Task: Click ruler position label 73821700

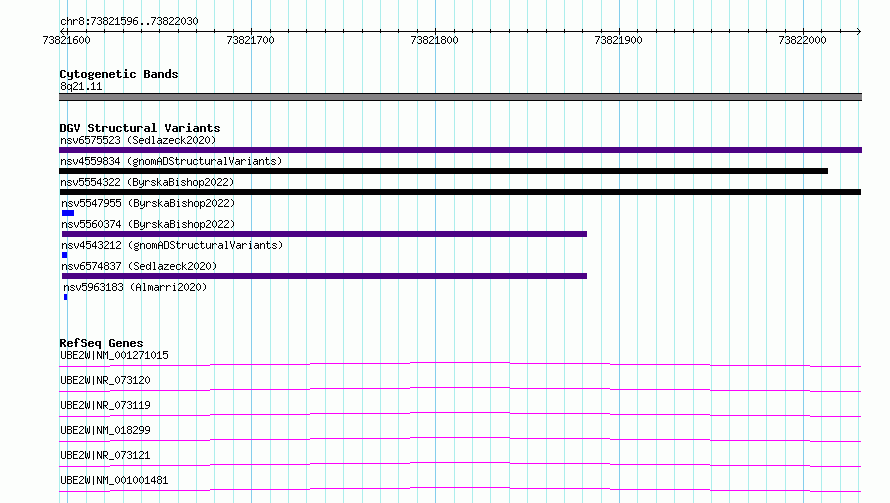Action: (250, 40)
